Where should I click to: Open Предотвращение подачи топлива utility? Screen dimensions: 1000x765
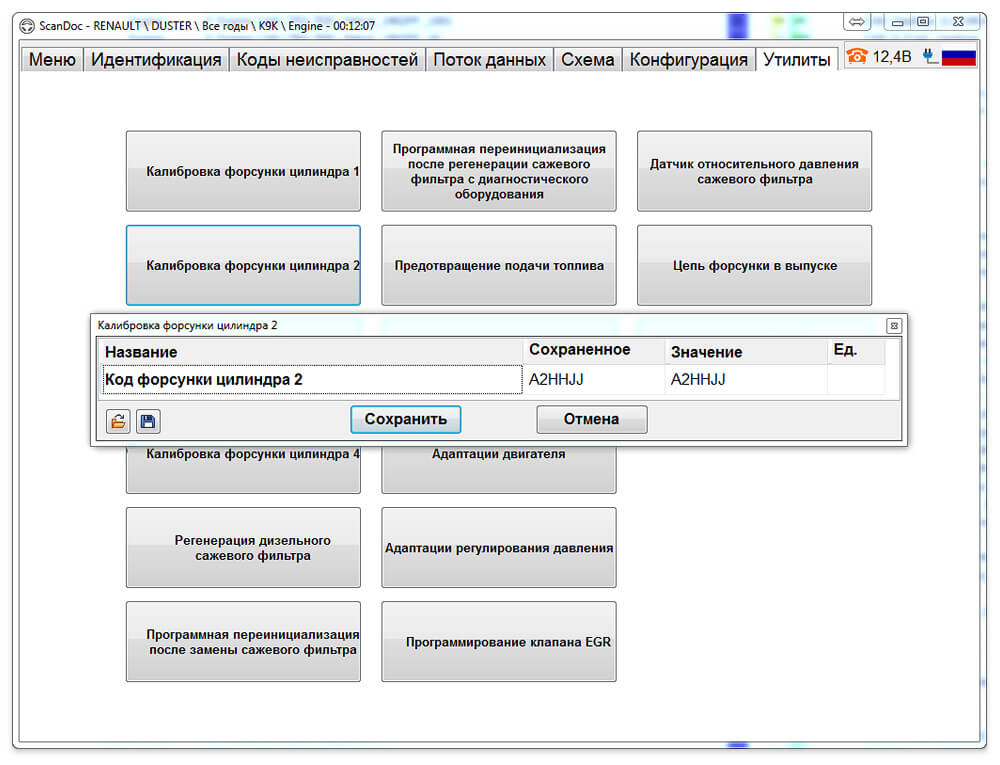(x=499, y=266)
